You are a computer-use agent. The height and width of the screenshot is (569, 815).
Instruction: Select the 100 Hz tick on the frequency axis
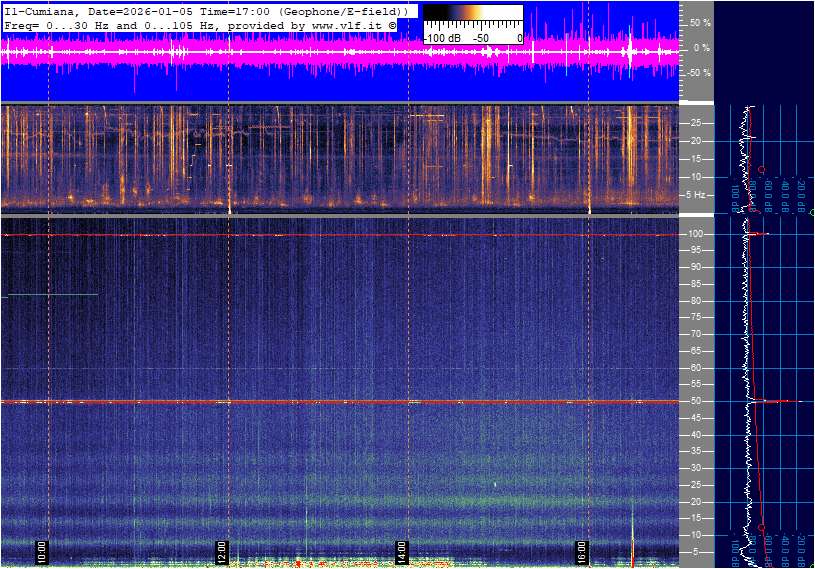tap(695, 234)
